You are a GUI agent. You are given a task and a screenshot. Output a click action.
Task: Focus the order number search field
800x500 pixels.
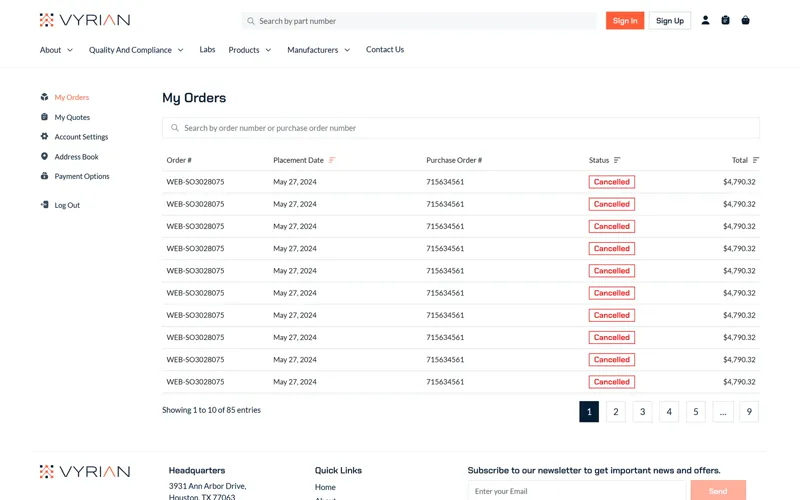tap(461, 128)
